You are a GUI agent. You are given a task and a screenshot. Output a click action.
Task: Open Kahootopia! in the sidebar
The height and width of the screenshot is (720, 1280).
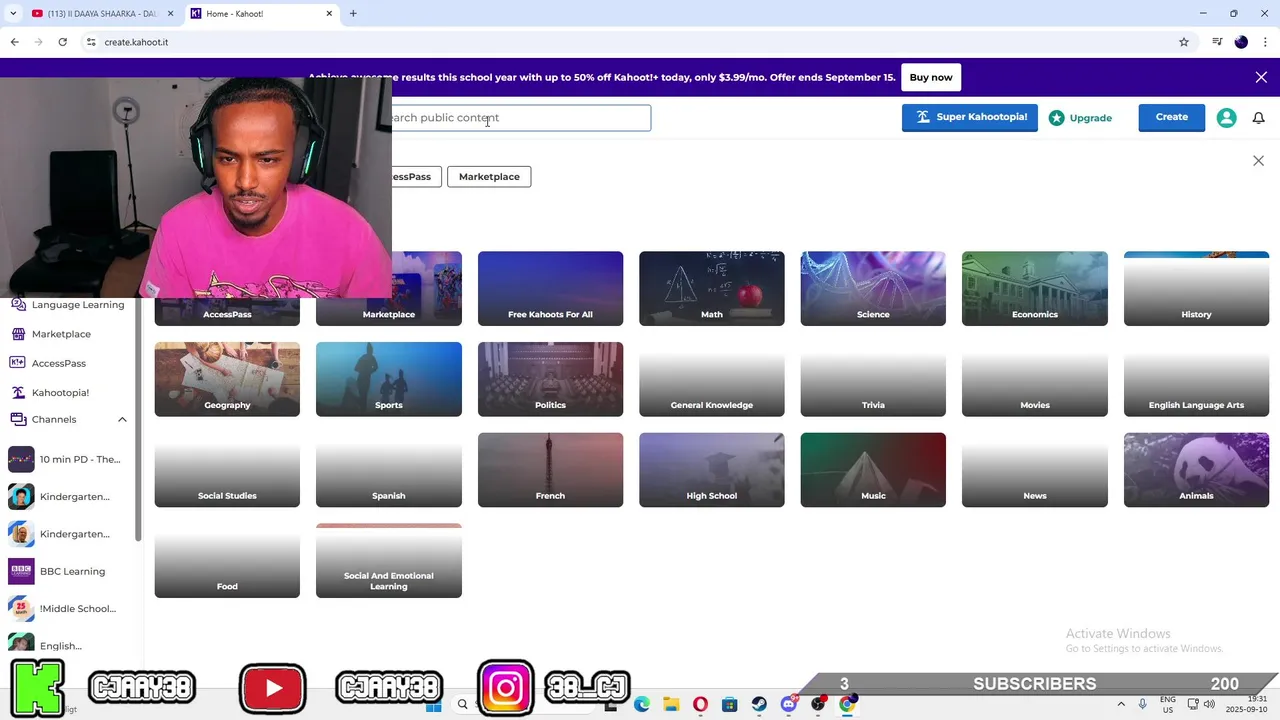60,392
